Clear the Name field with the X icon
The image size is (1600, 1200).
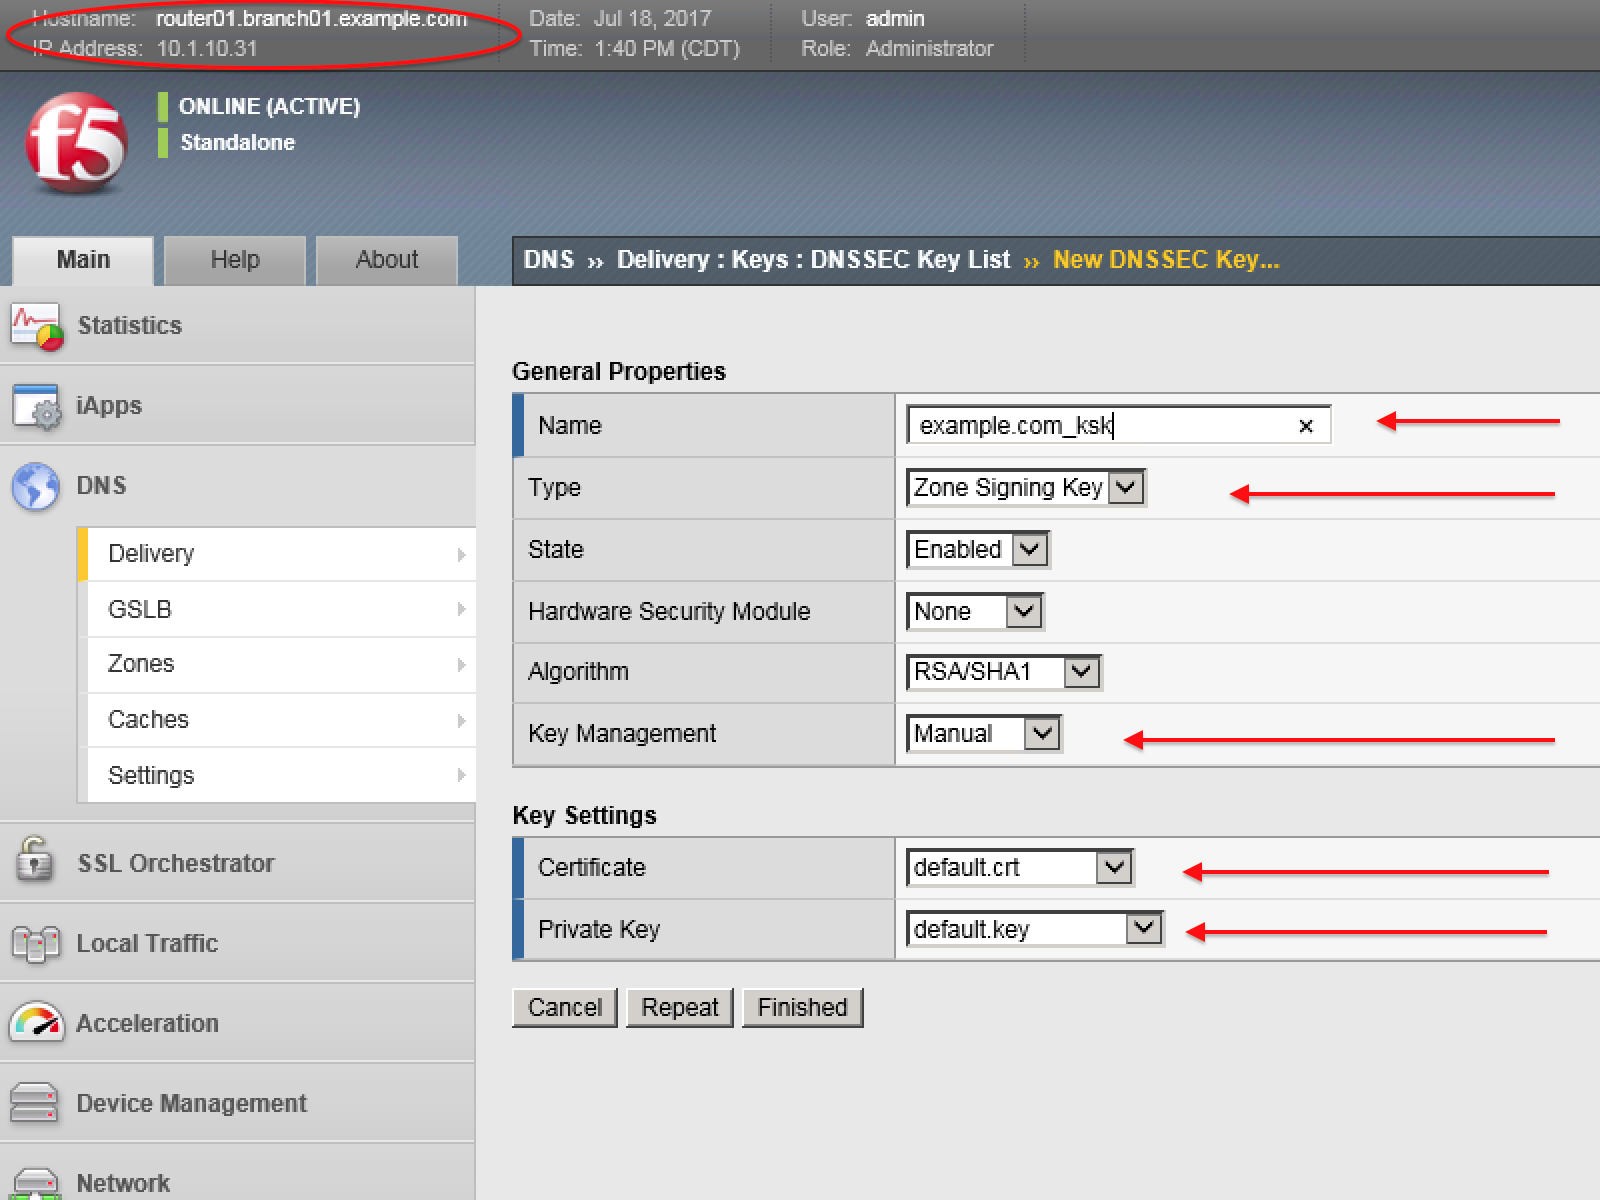[x=1305, y=426]
